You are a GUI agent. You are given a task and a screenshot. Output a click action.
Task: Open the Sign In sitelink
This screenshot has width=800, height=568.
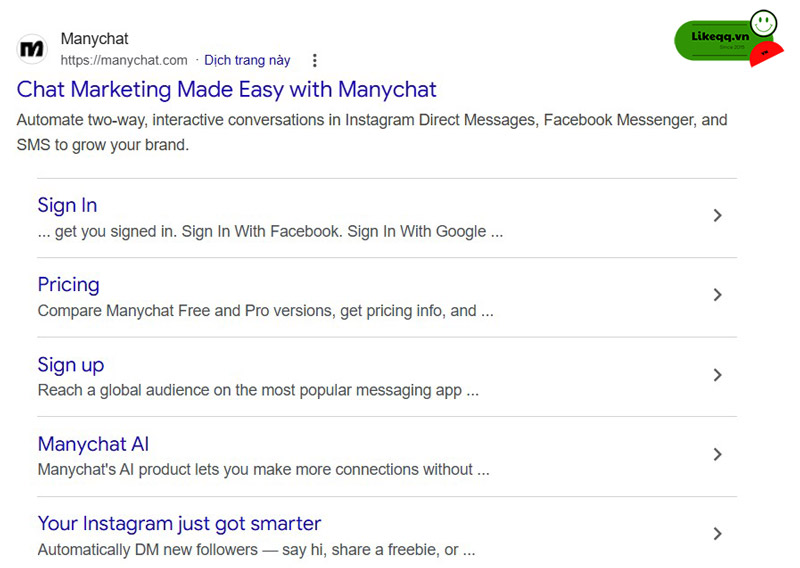pyautogui.click(x=67, y=205)
